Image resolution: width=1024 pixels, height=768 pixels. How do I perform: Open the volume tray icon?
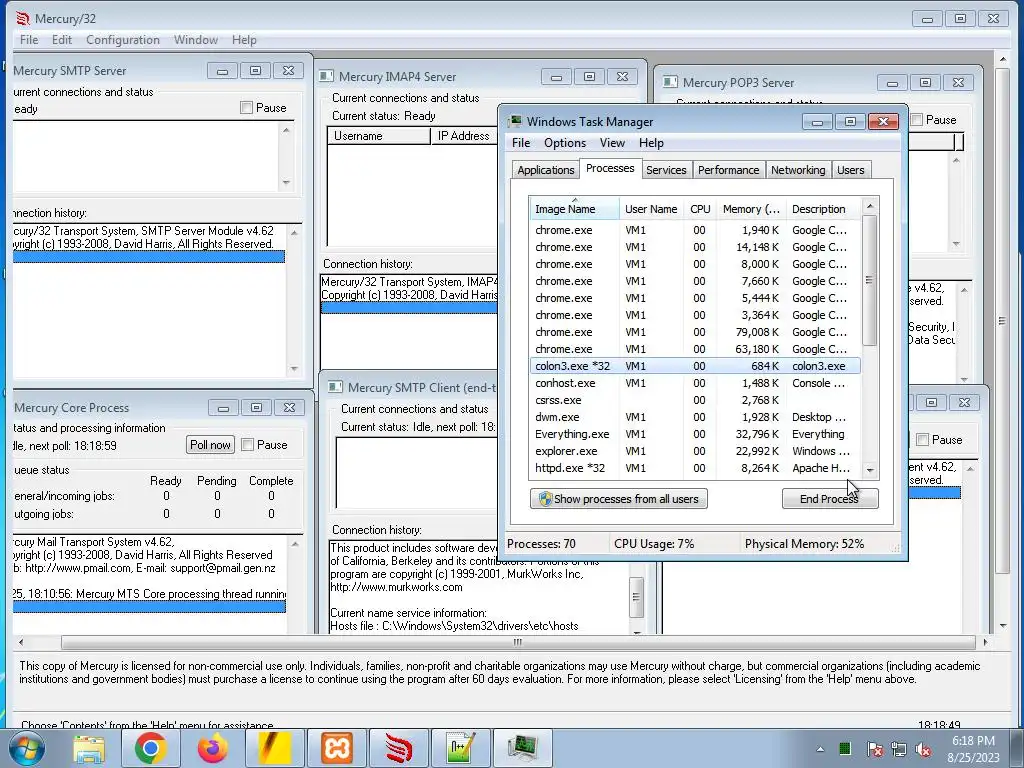[923, 749]
